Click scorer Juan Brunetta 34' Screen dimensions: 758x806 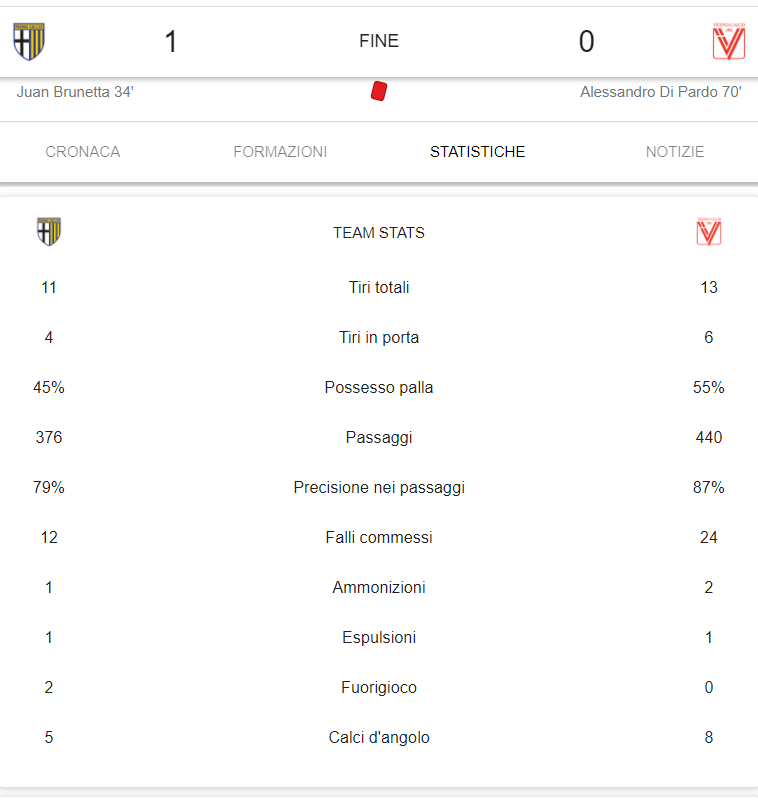pyautogui.click(x=75, y=92)
